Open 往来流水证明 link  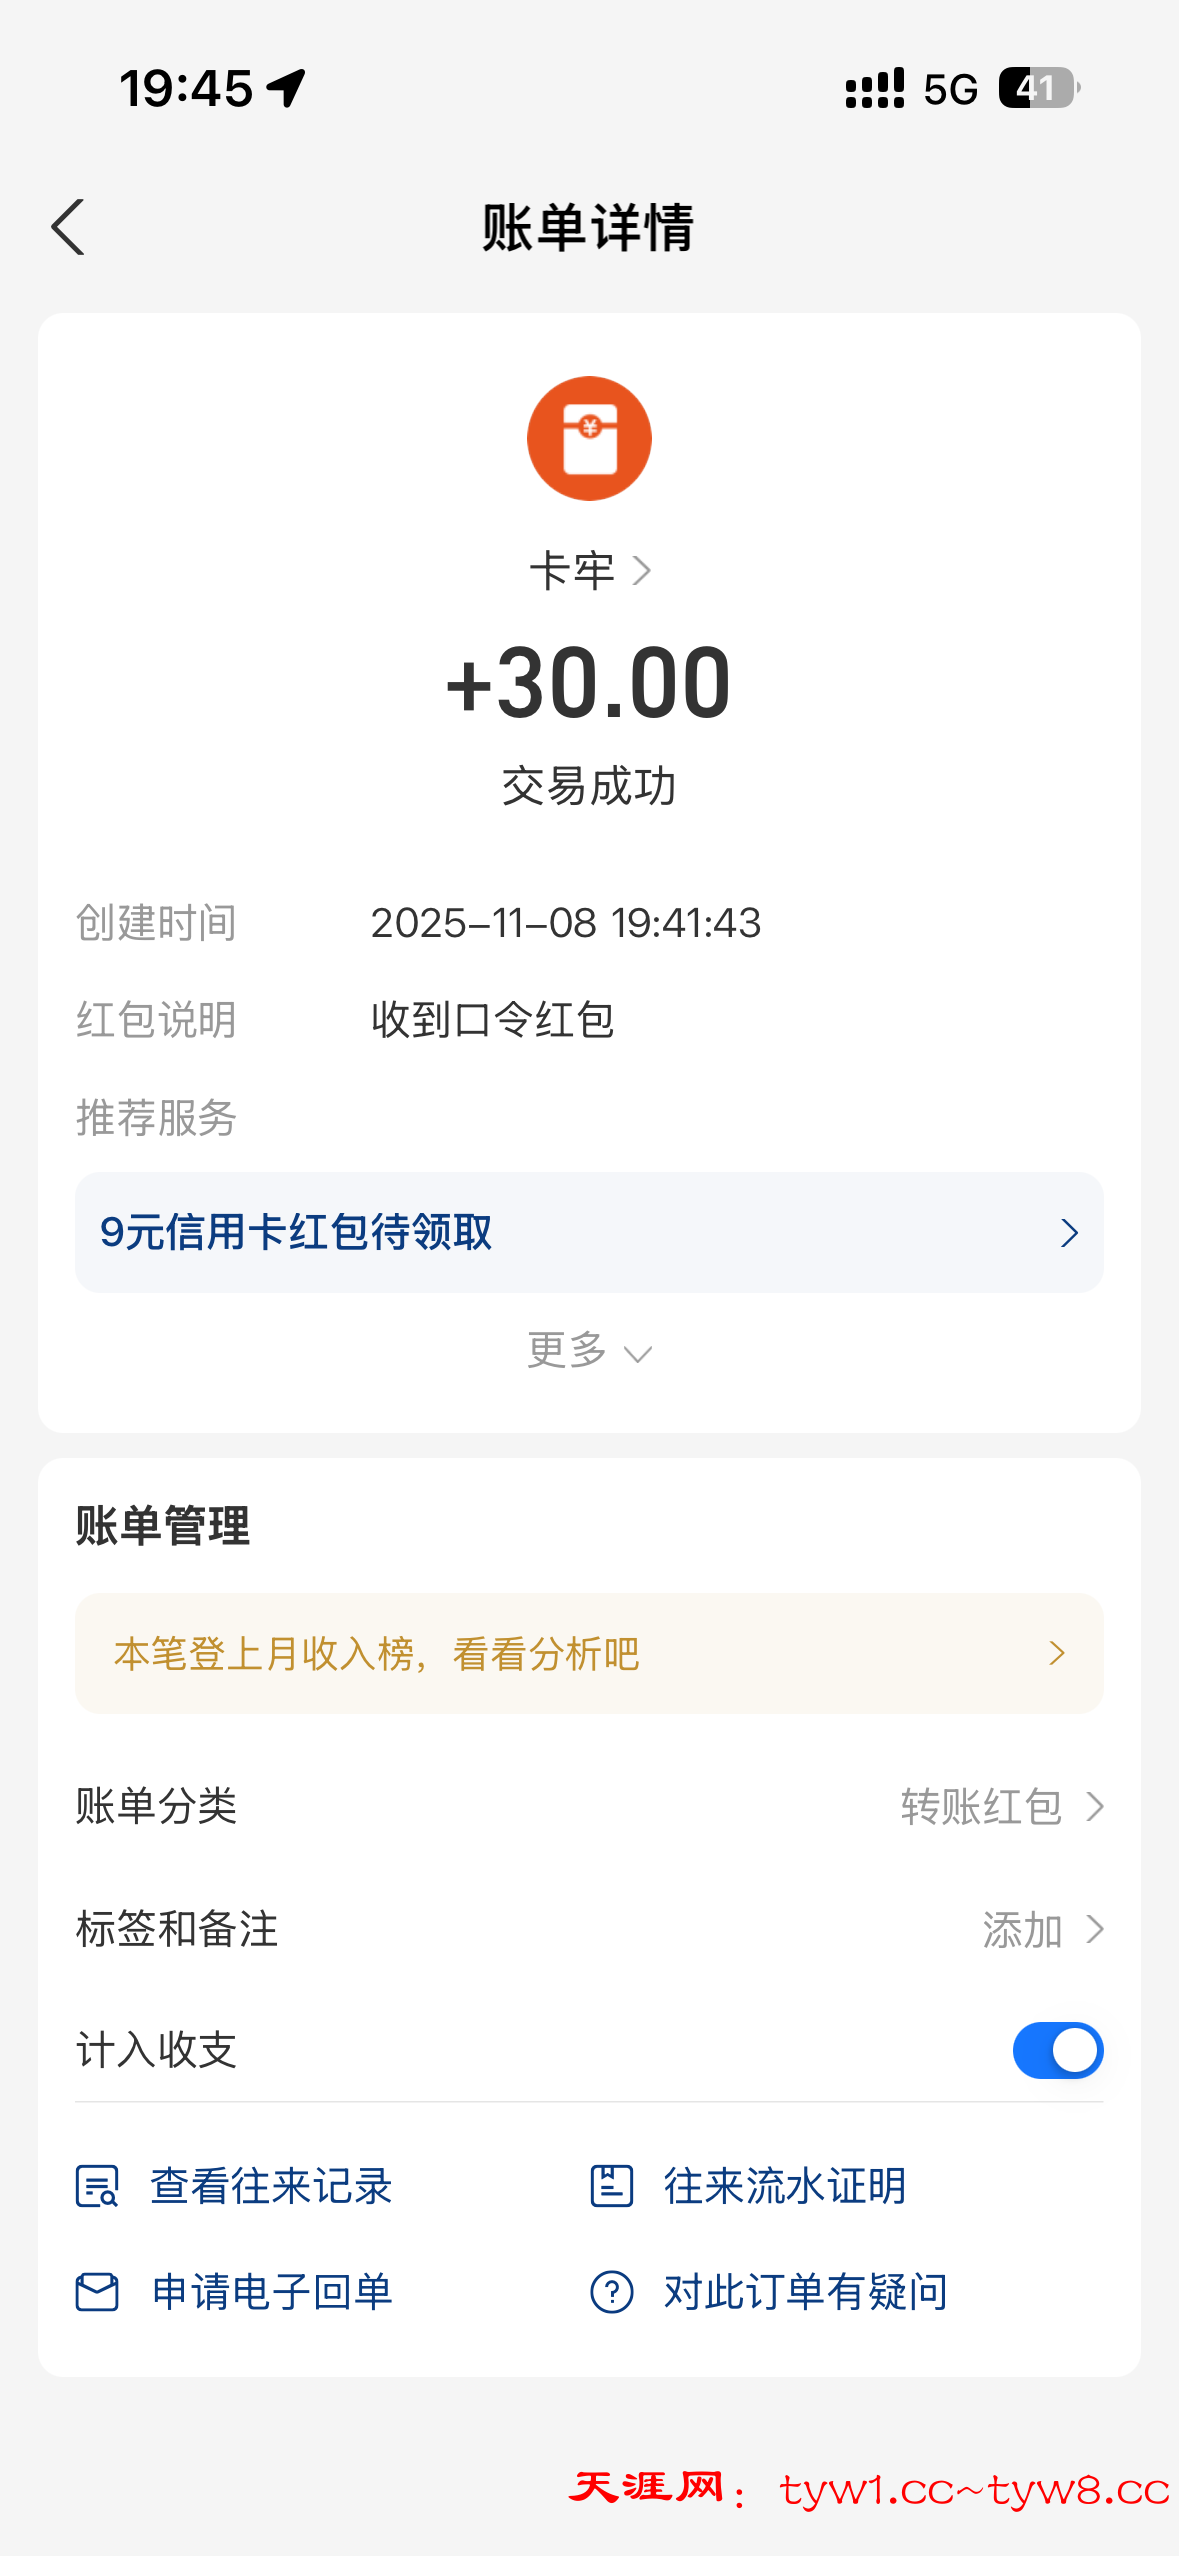coord(784,2186)
